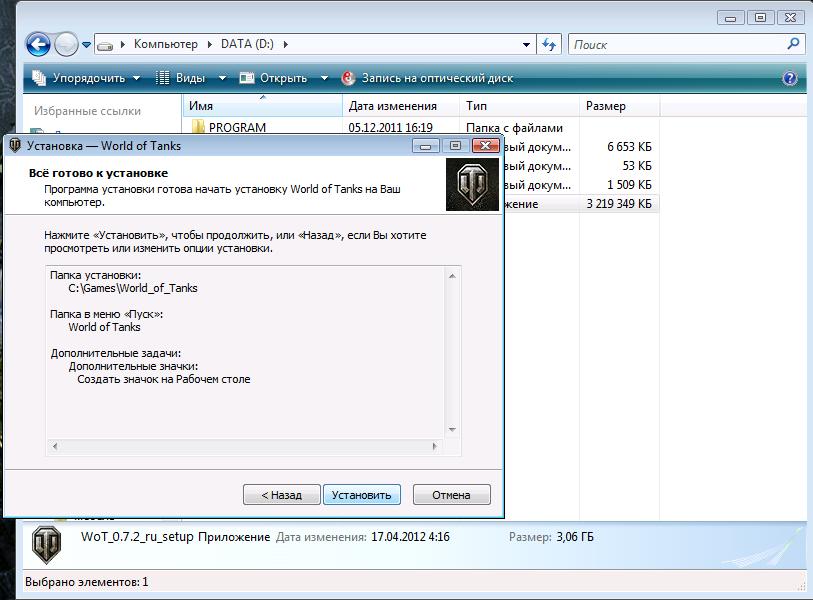813x600 pixels.
Task: Close the Explorer window
Action: coord(791,18)
